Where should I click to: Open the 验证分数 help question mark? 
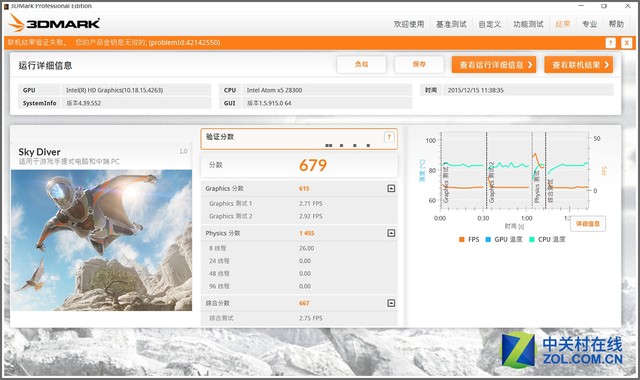(x=389, y=137)
